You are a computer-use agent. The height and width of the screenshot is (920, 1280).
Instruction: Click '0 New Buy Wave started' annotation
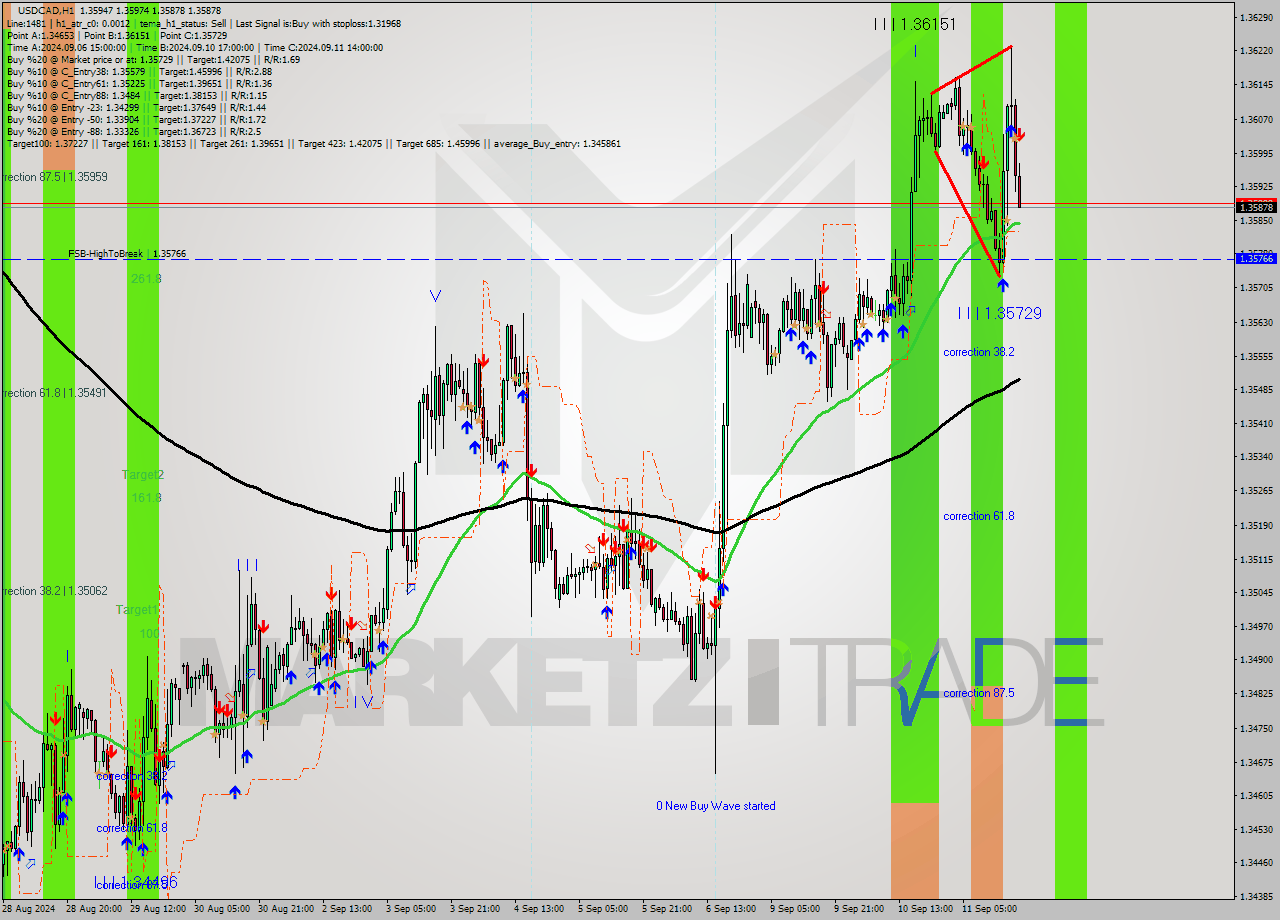(x=716, y=806)
